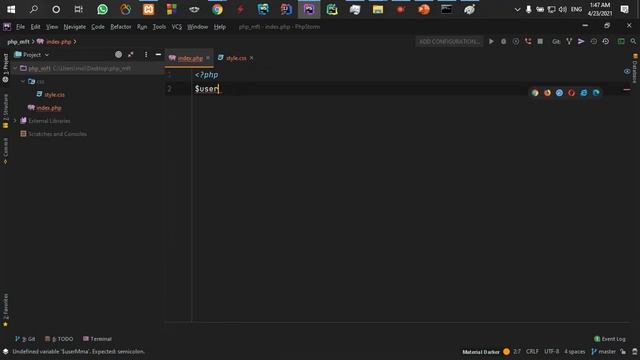Start listening for PHP debug connections

tap(528, 42)
